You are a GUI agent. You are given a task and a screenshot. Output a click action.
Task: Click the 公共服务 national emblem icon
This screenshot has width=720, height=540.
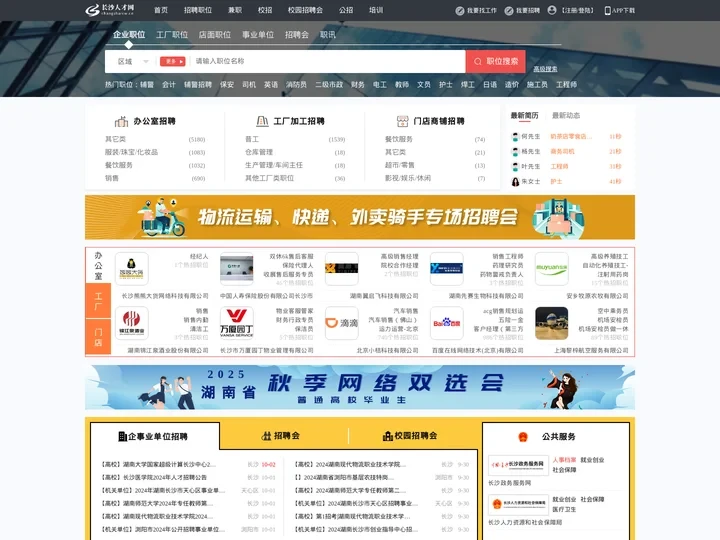pyautogui.click(x=523, y=437)
